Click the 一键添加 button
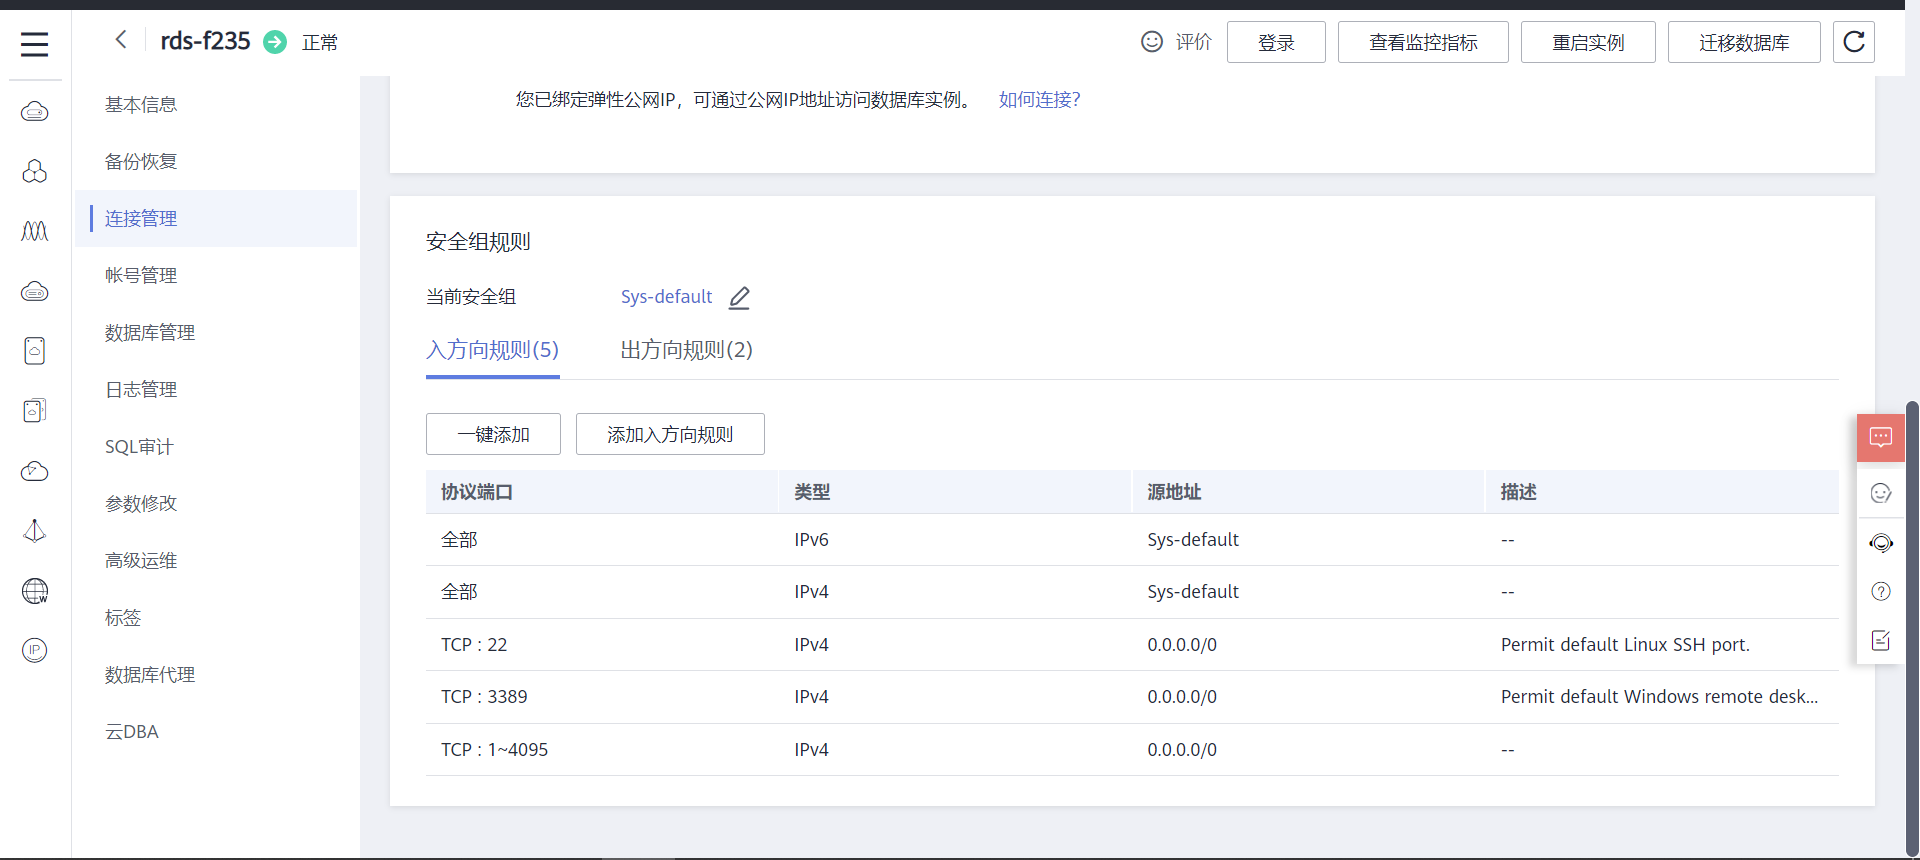 tap(493, 434)
